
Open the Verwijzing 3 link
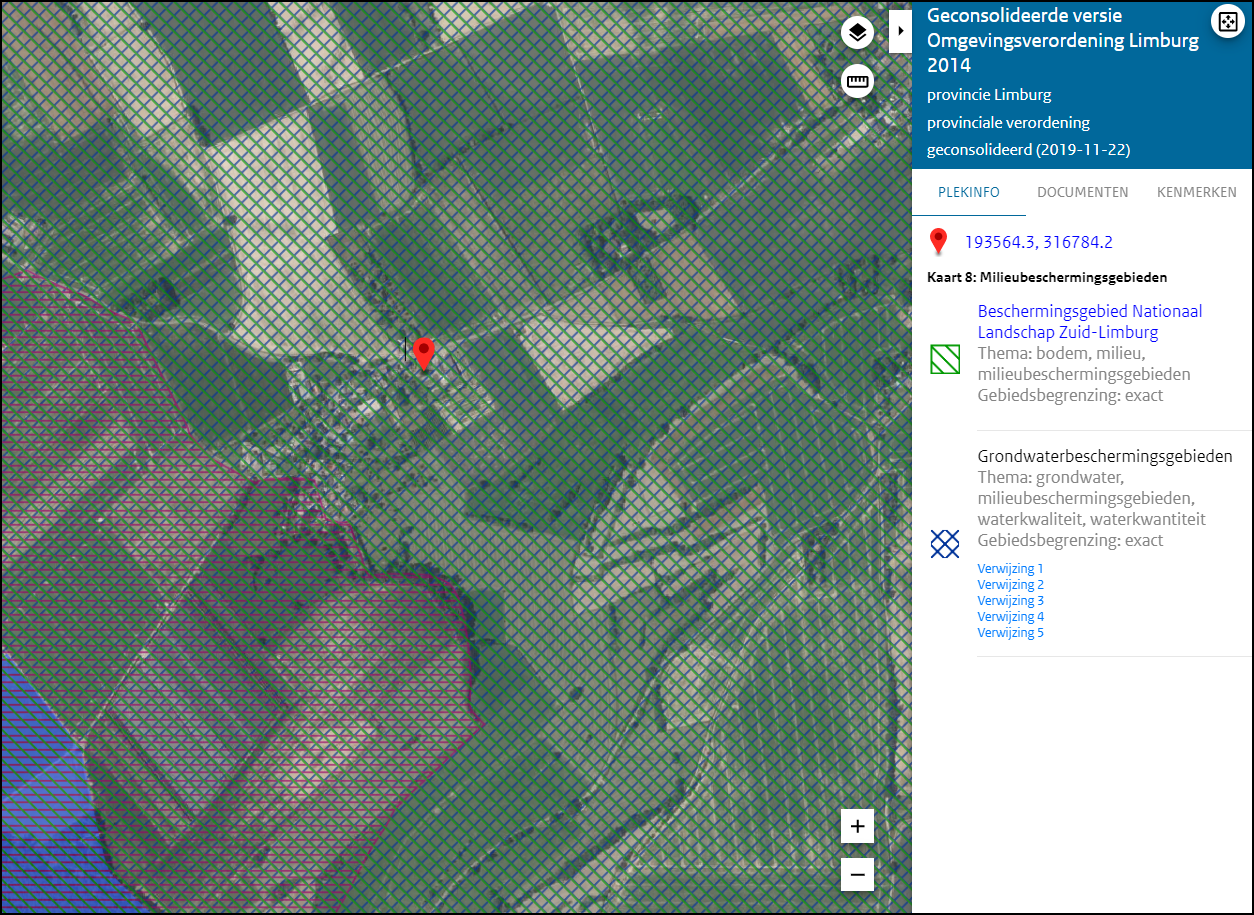click(1011, 601)
